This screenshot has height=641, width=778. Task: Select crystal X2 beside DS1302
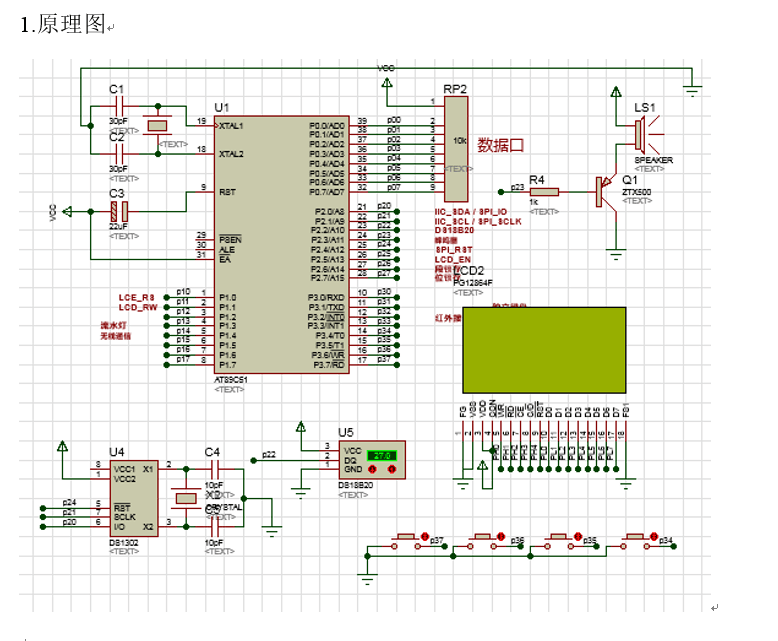click(x=186, y=498)
